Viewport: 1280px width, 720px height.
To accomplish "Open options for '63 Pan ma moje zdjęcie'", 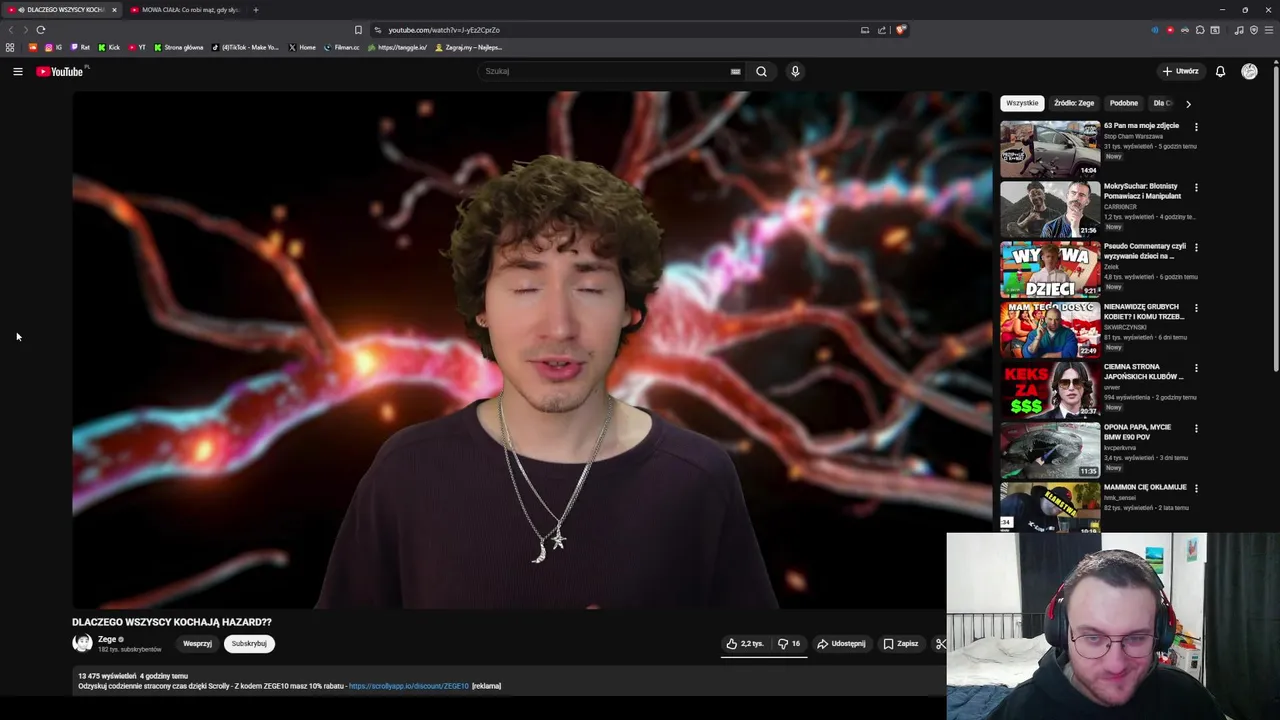I will tap(1196, 127).
